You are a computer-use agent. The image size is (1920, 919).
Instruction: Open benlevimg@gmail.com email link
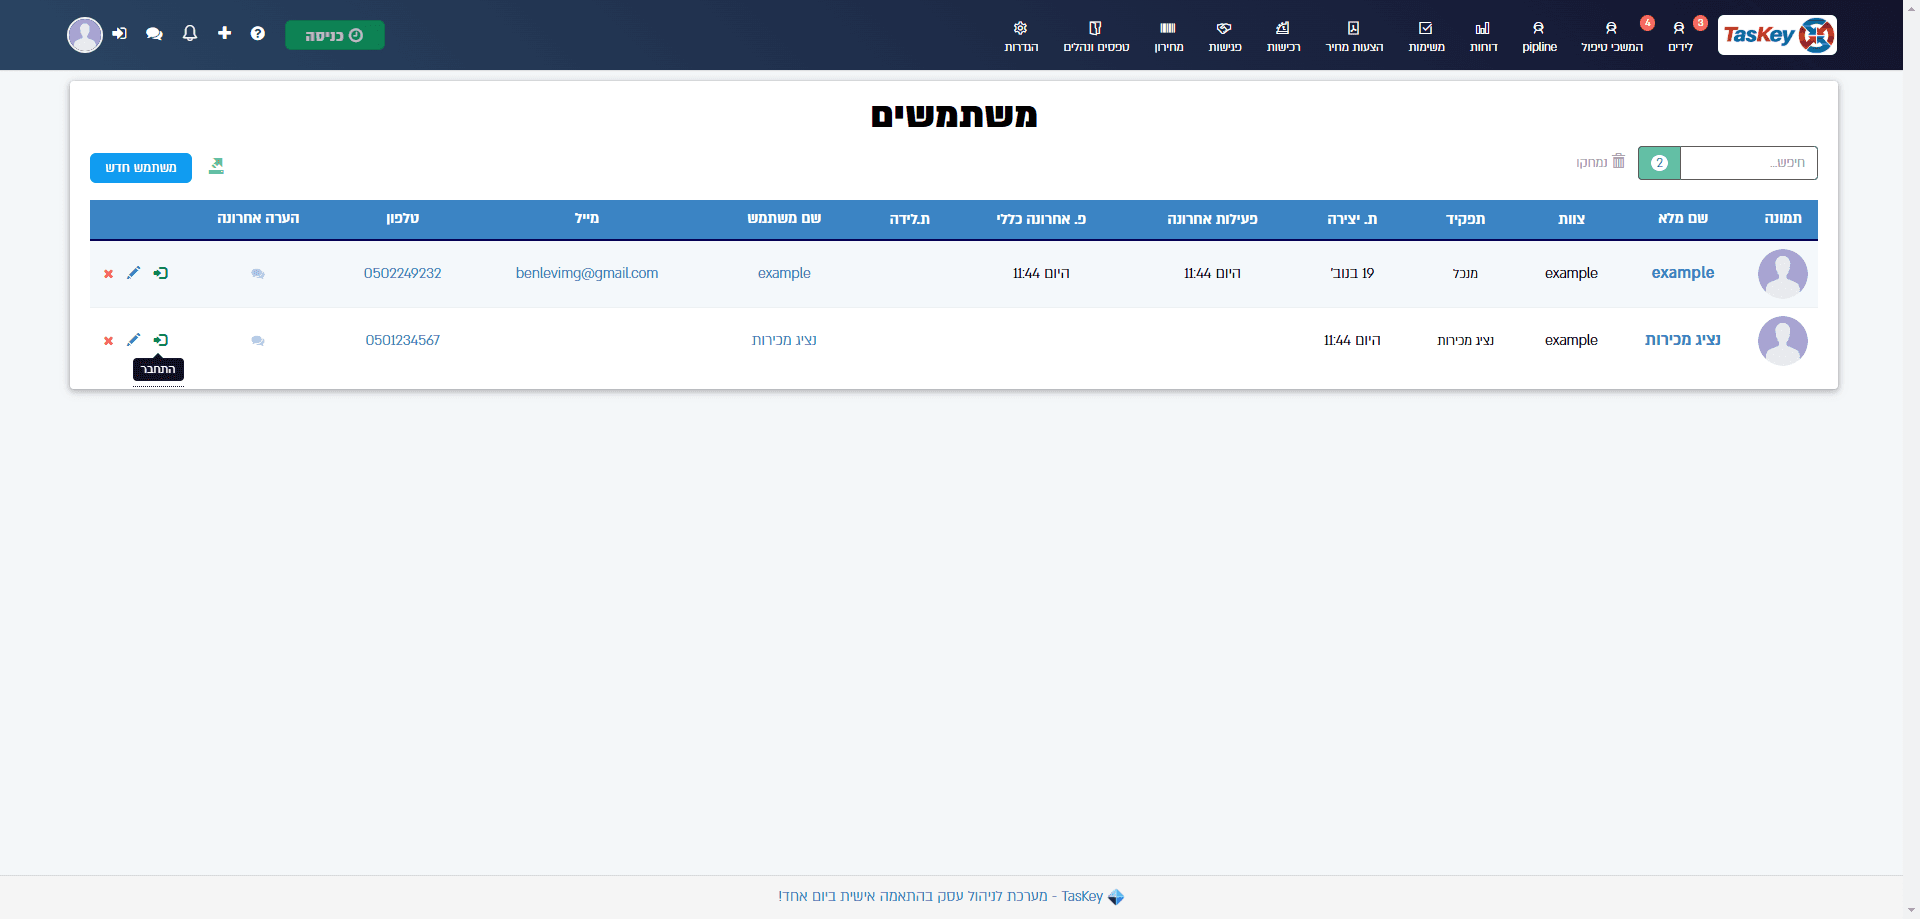(x=587, y=273)
